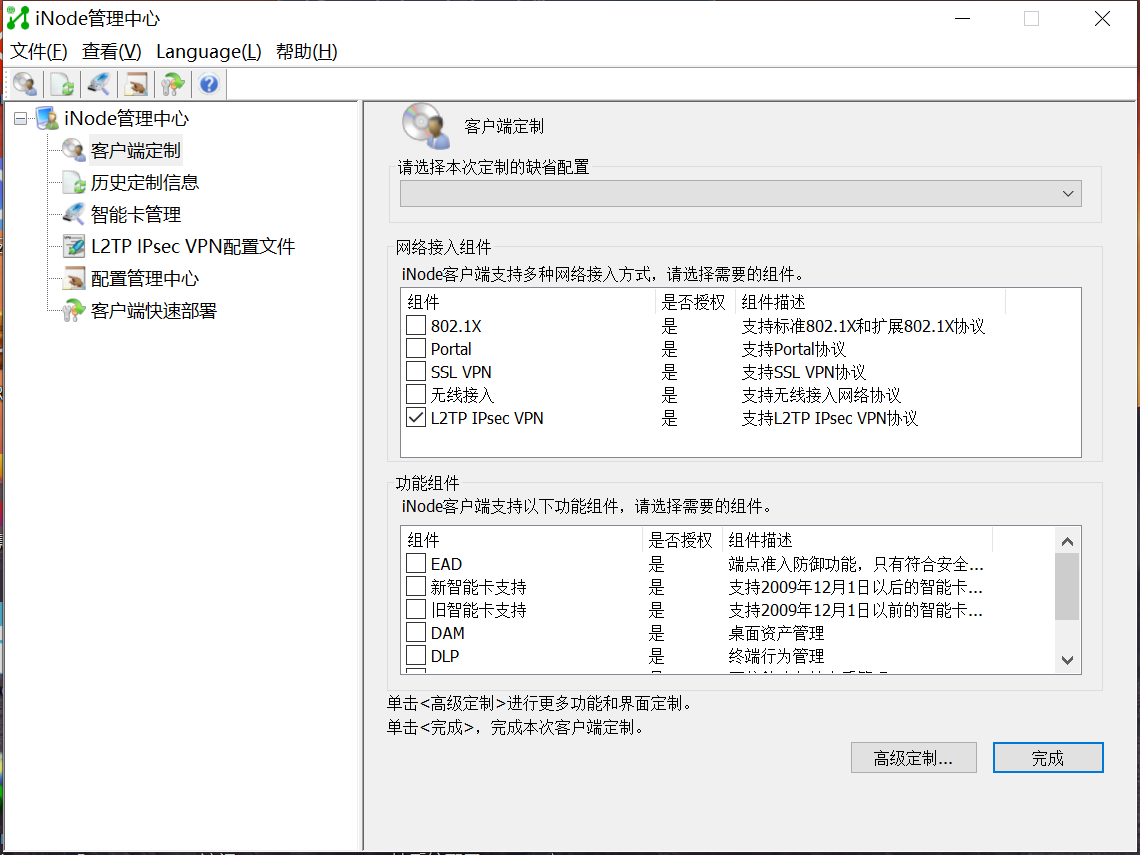Click the client quick deployment toolbar icon

coord(172,84)
